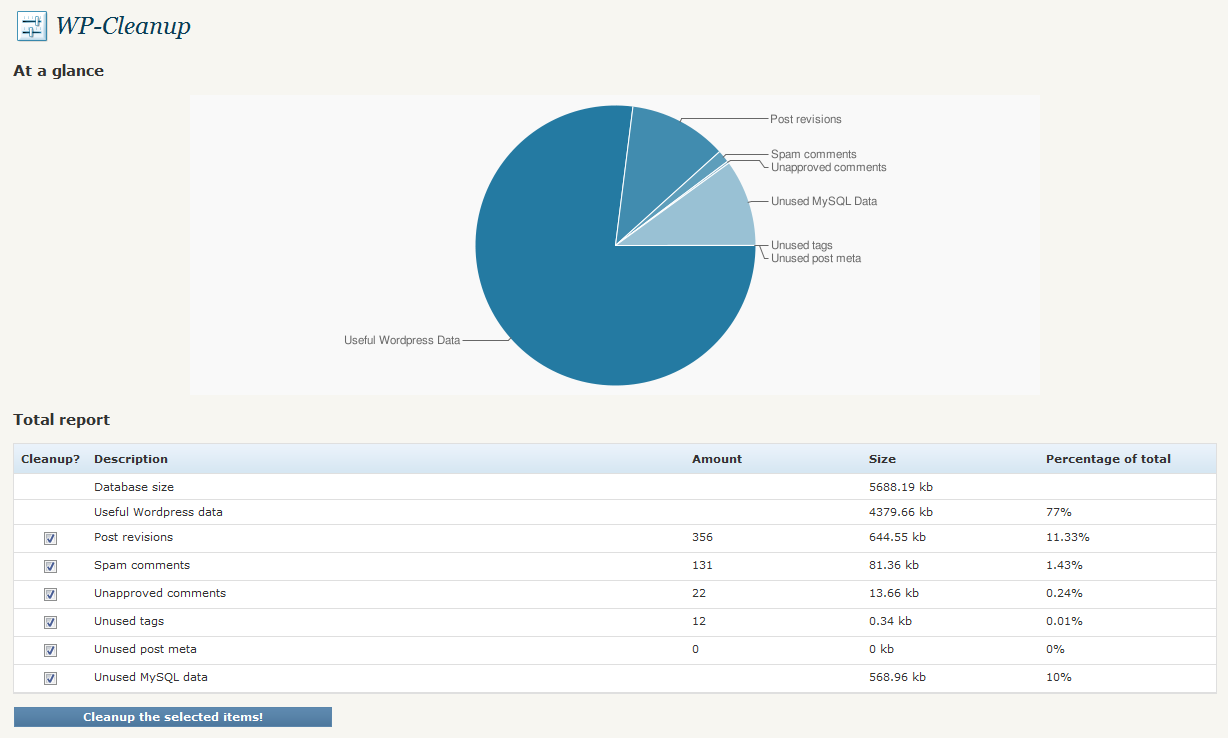Click the Size column header
The image size is (1228, 738).
point(882,459)
